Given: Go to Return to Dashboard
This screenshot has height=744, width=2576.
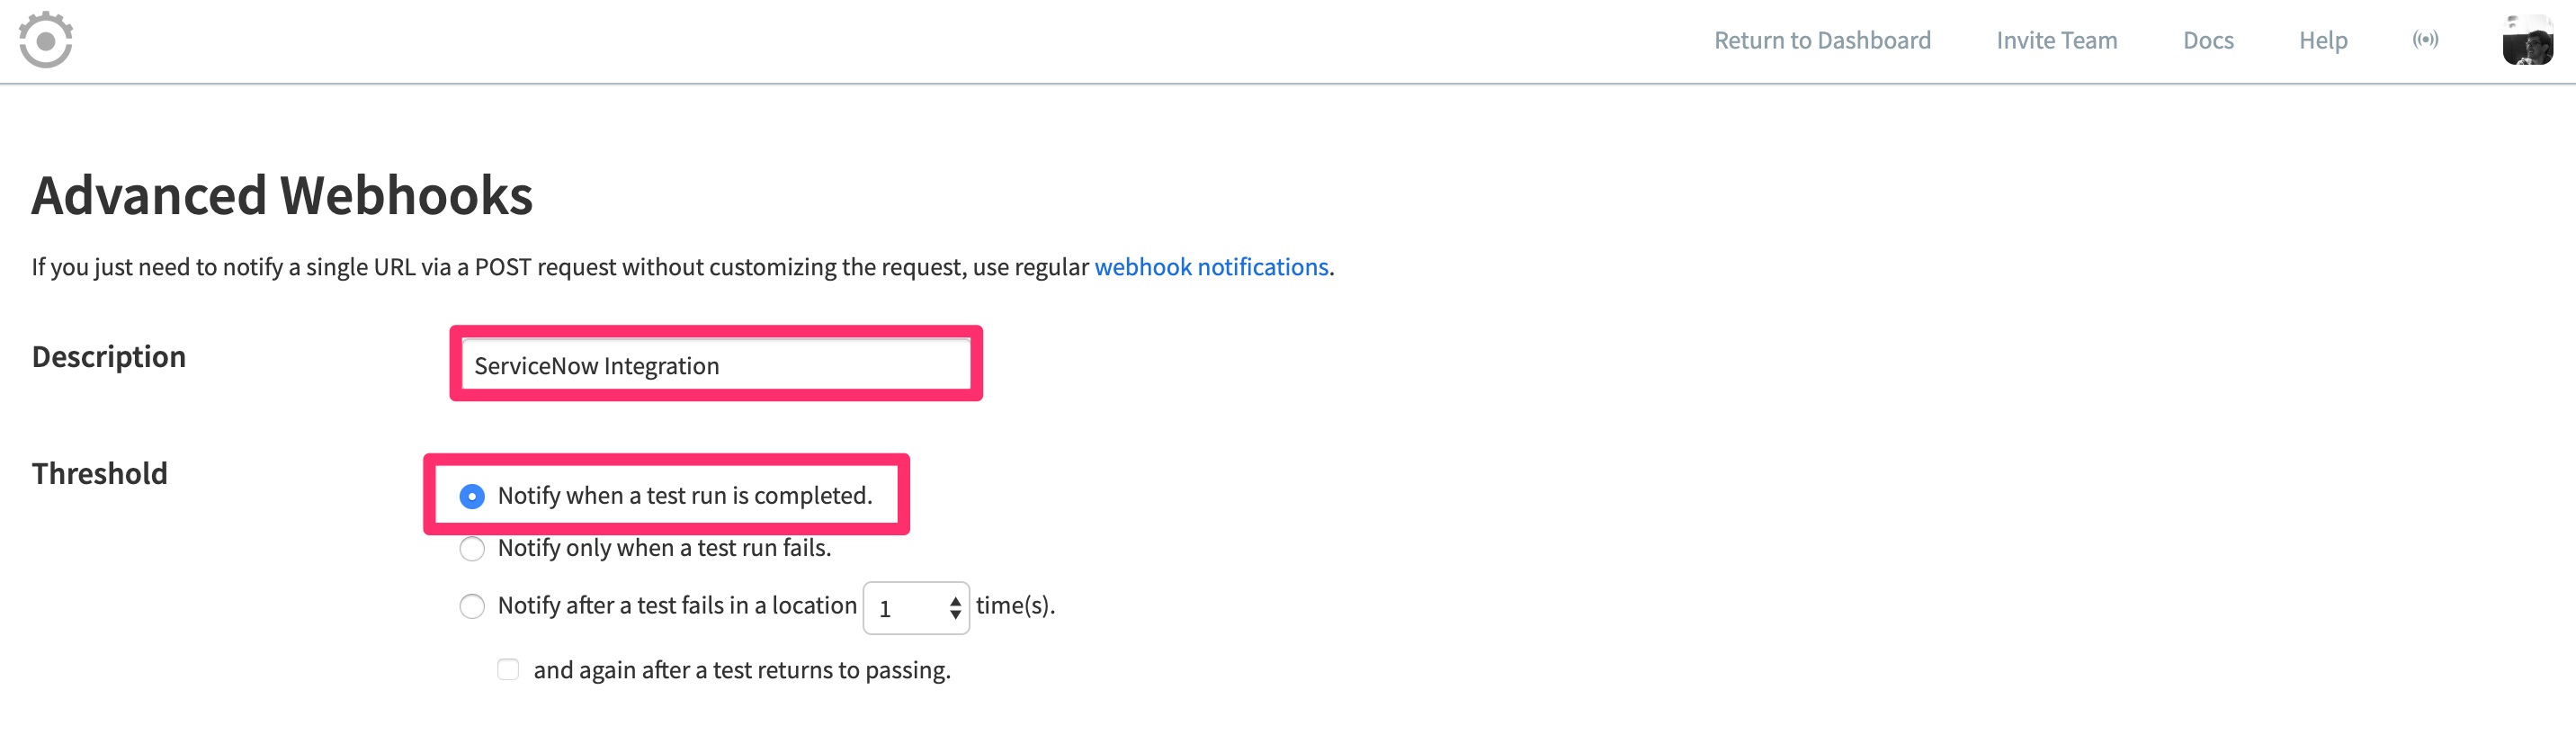Looking at the screenshot, I should [1822, 40].
